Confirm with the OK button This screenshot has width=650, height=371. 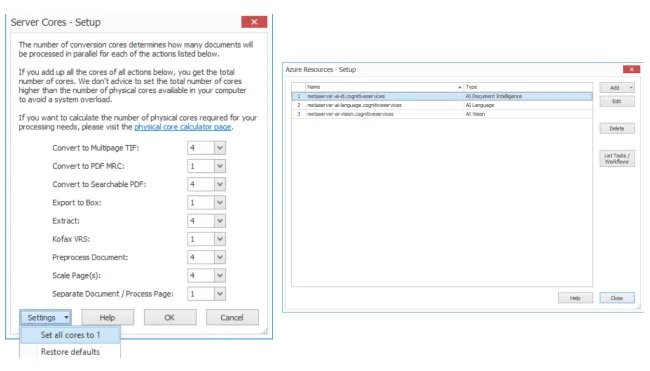point(170,318)
